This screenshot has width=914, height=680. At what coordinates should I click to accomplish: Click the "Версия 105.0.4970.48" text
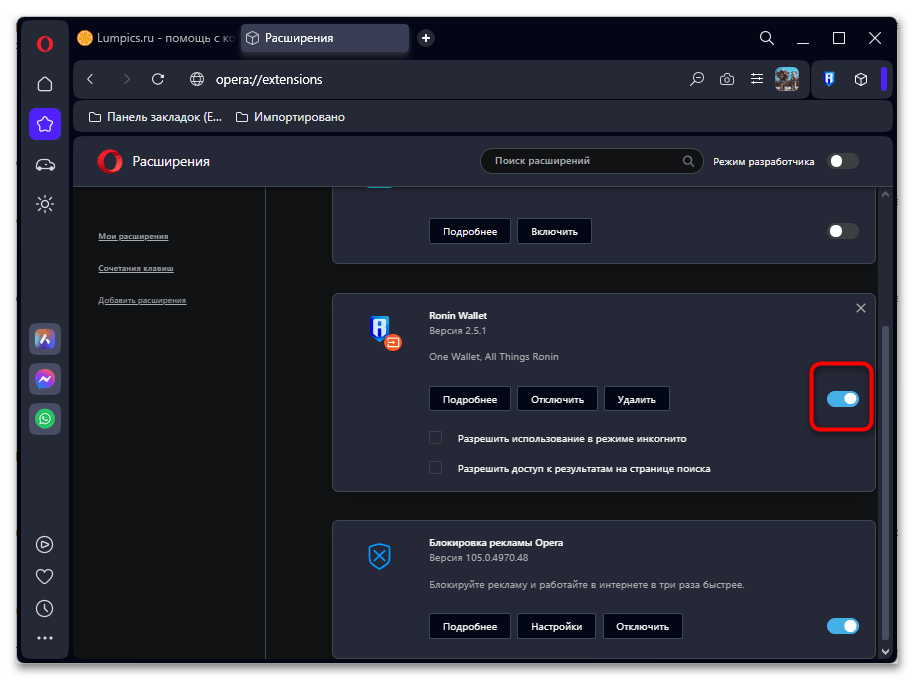click(x=479, y=558)
